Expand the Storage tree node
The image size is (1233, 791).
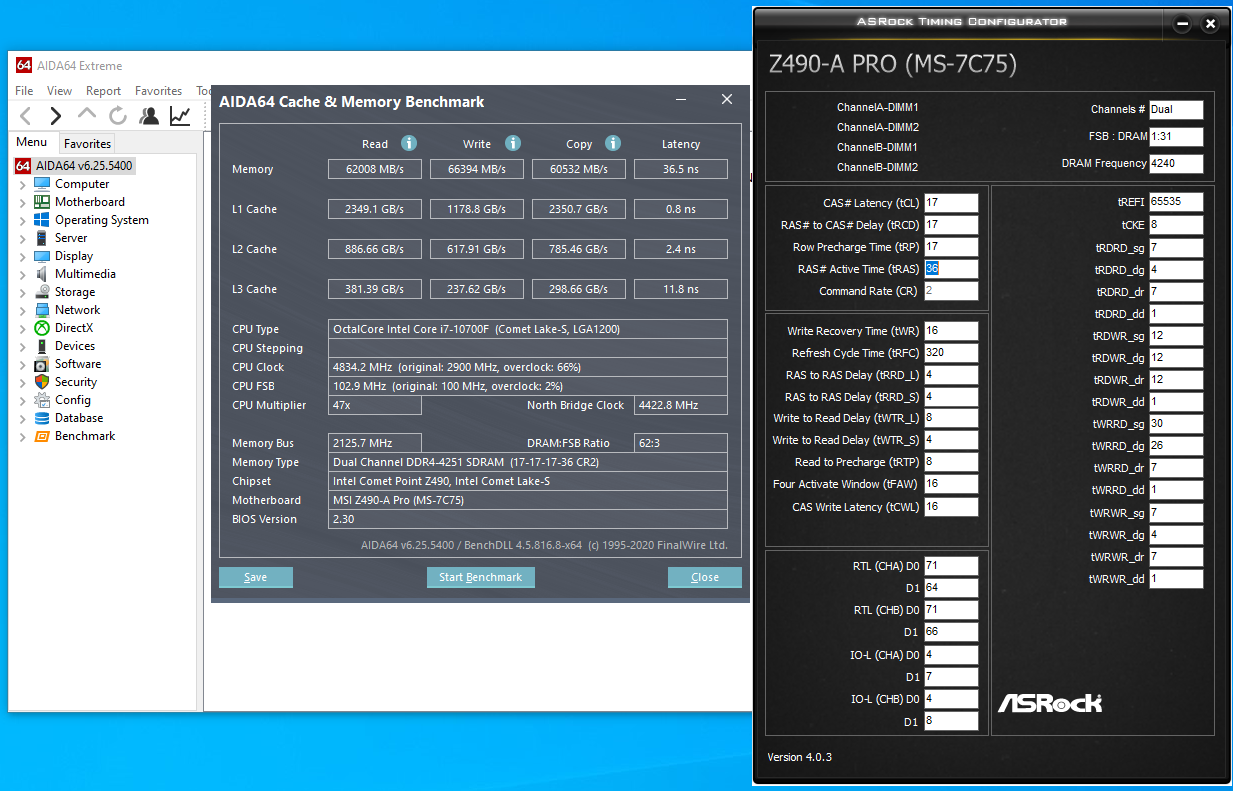point(23,292)
